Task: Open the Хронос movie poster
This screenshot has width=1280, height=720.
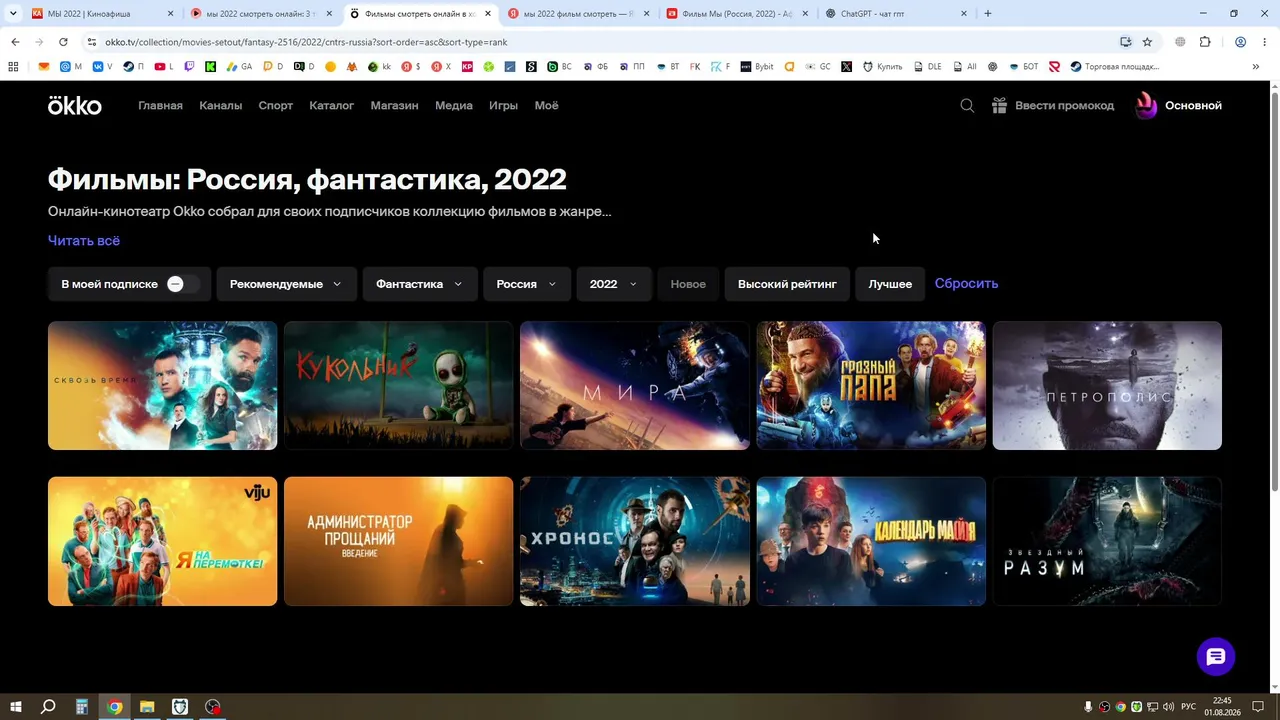Action: (x=634, y=541)
